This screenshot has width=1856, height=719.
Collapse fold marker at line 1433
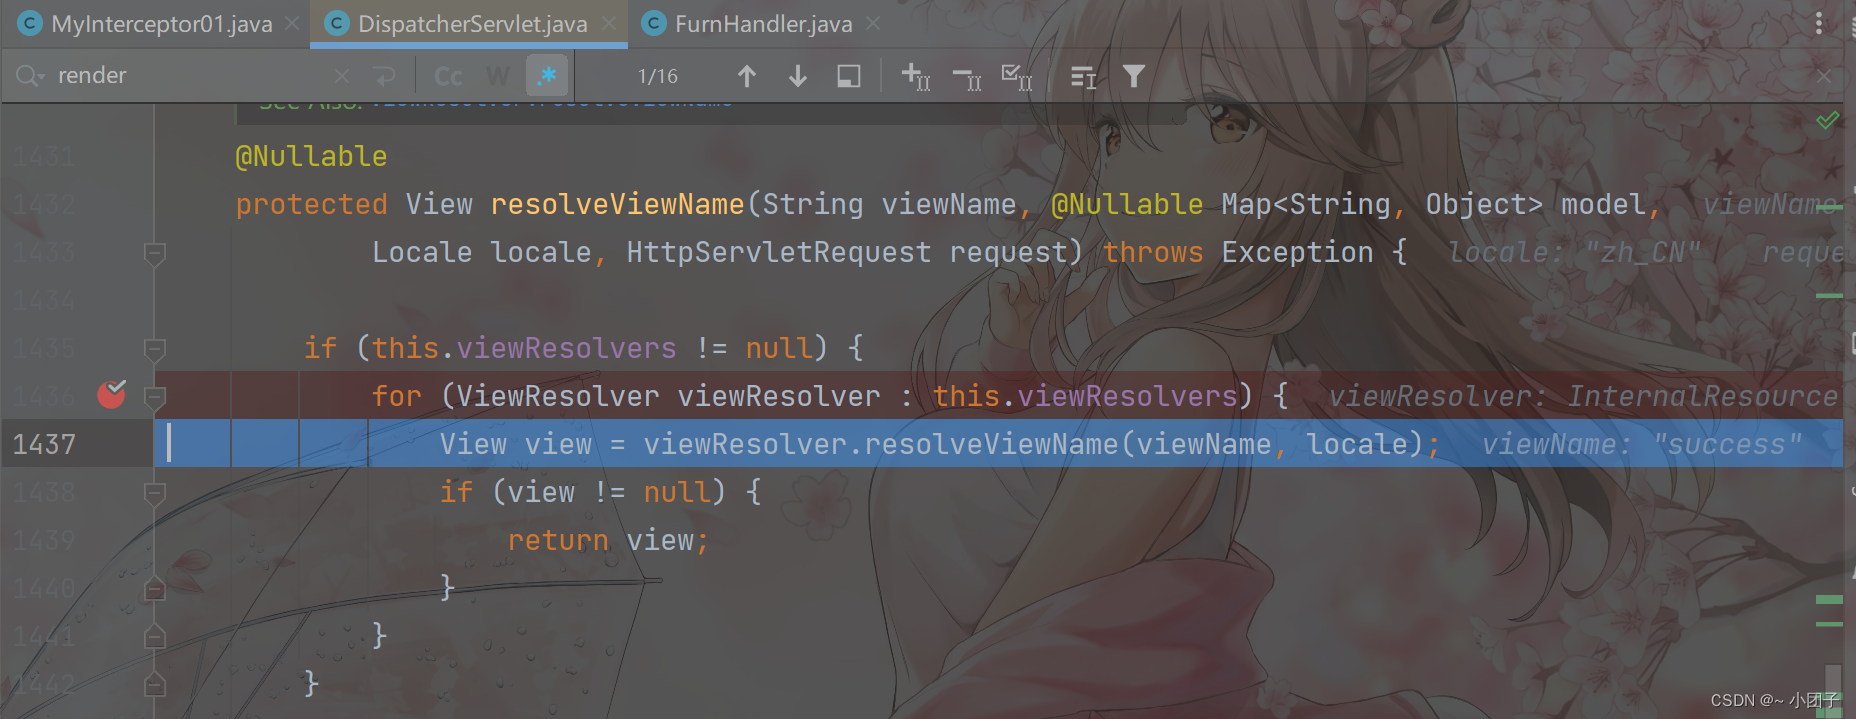pyautogui.click(x=154, y=253)
